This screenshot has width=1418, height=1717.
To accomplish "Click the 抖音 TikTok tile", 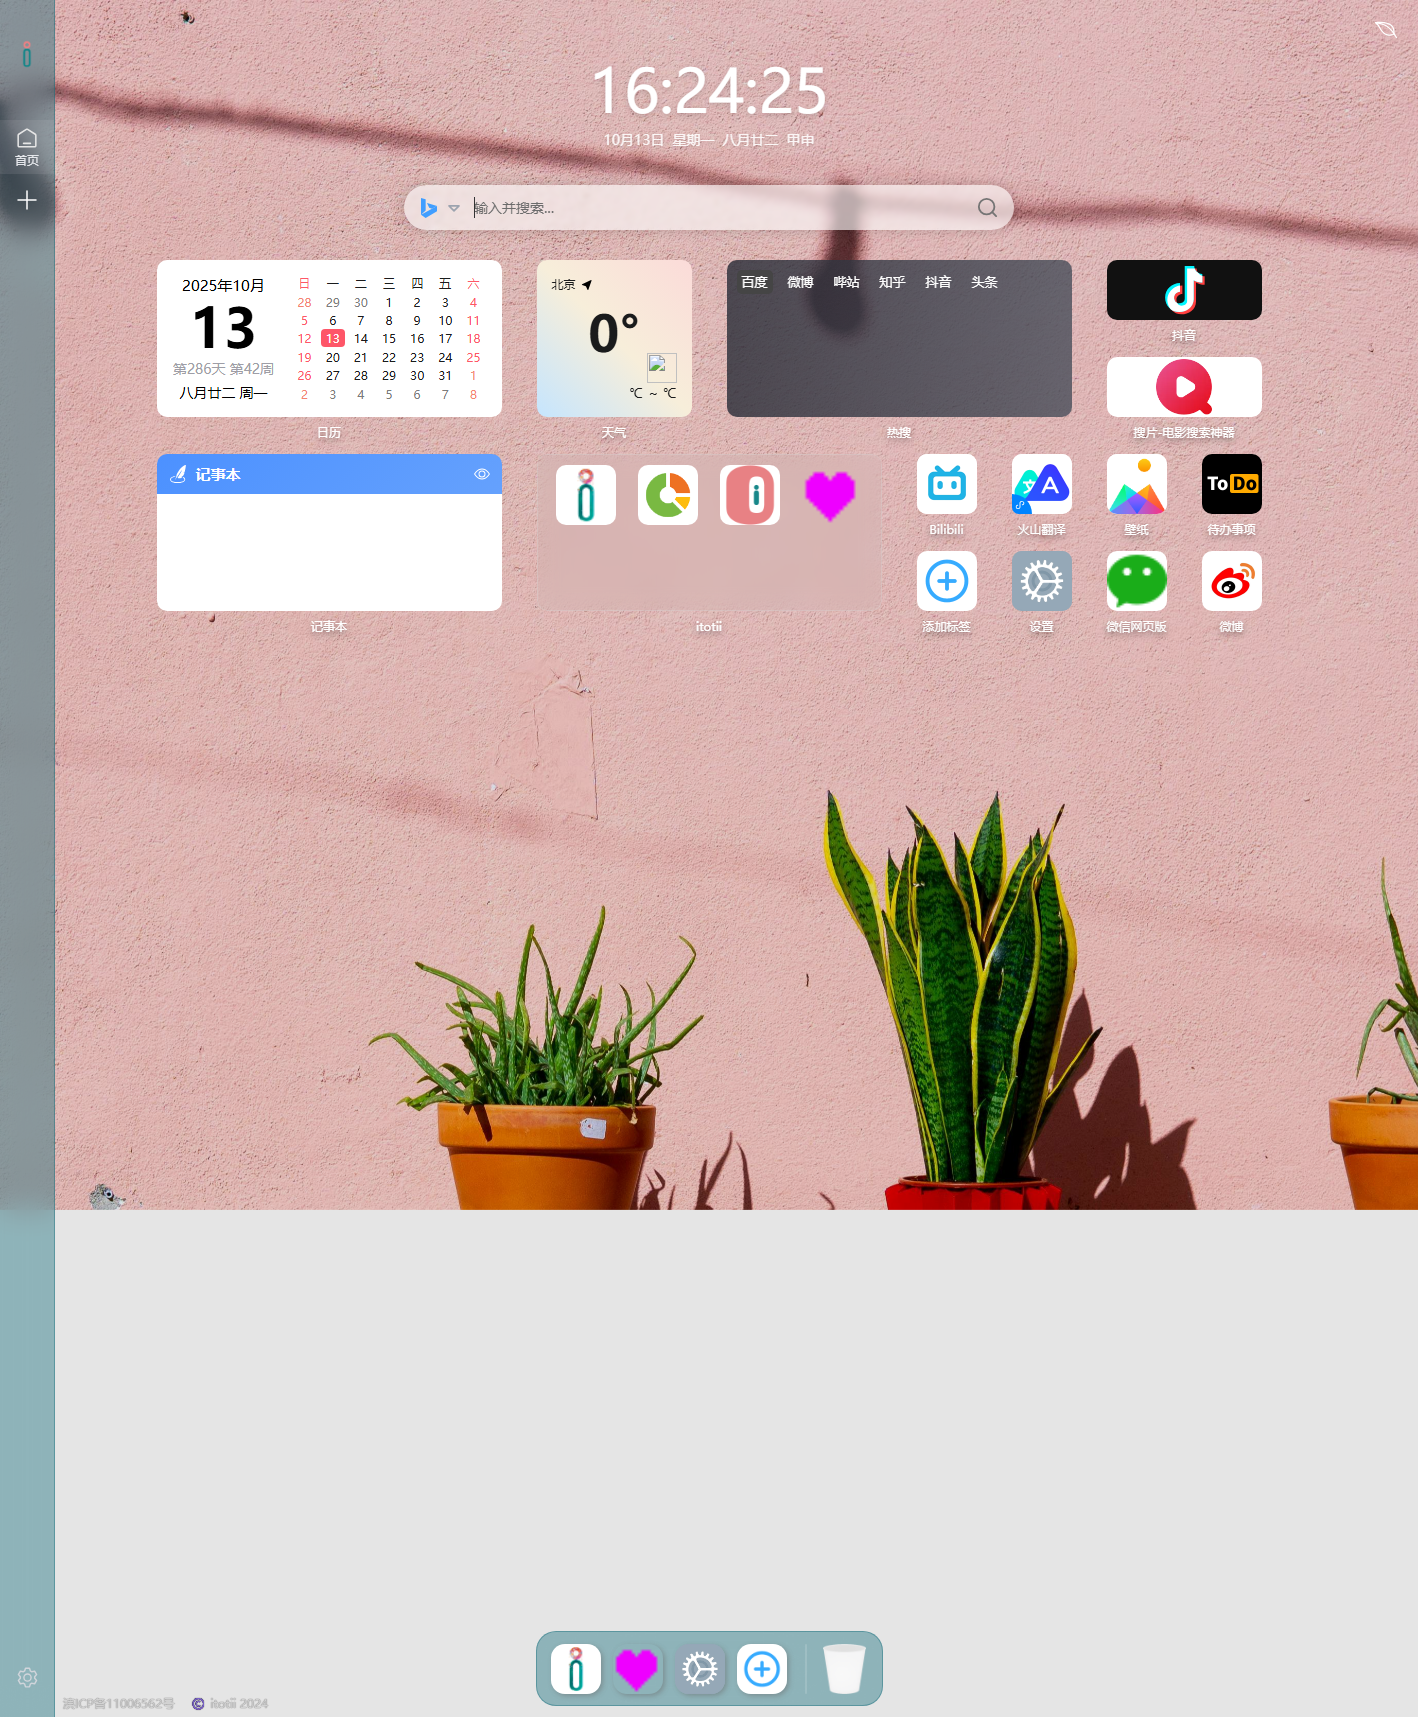I will point(1184,290).
